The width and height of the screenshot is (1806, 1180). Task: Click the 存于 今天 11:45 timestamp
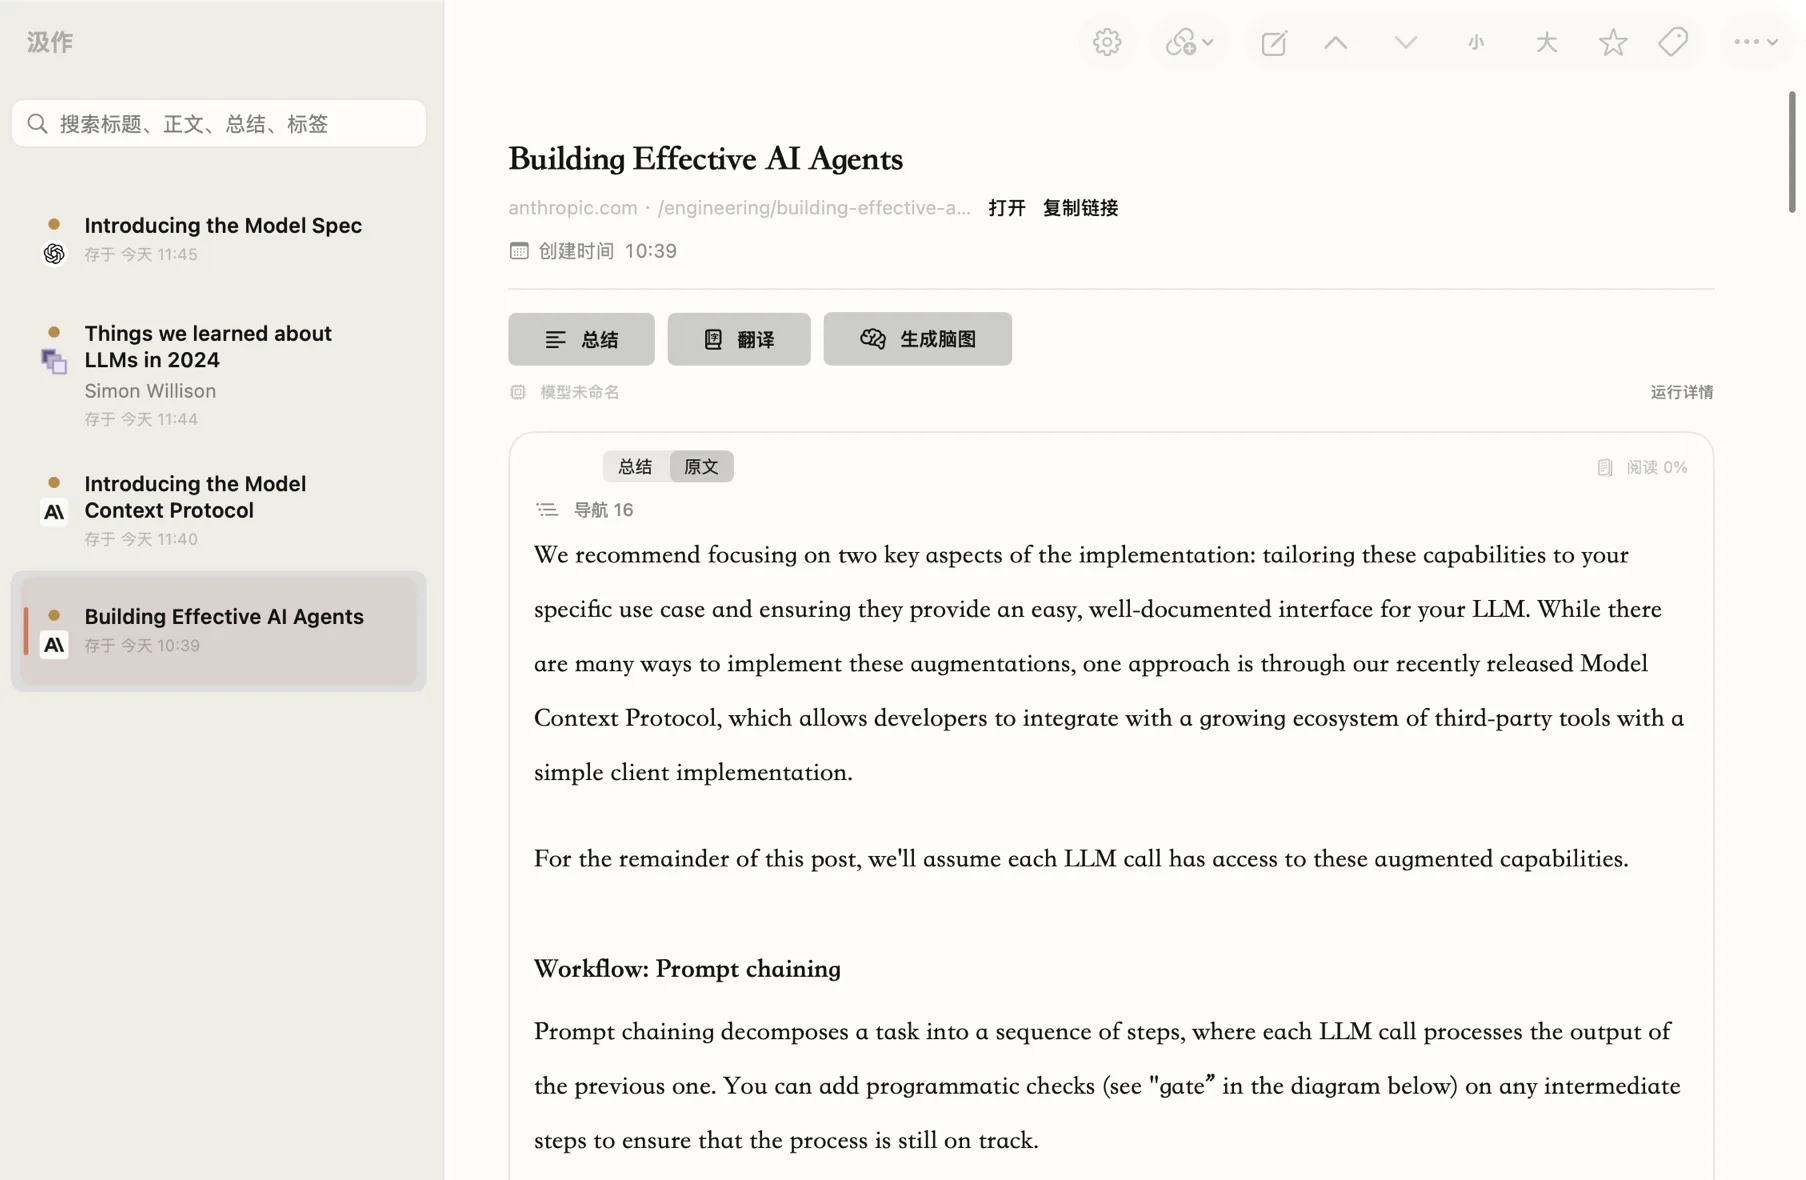pyautogui.click(x=141, y=254)
